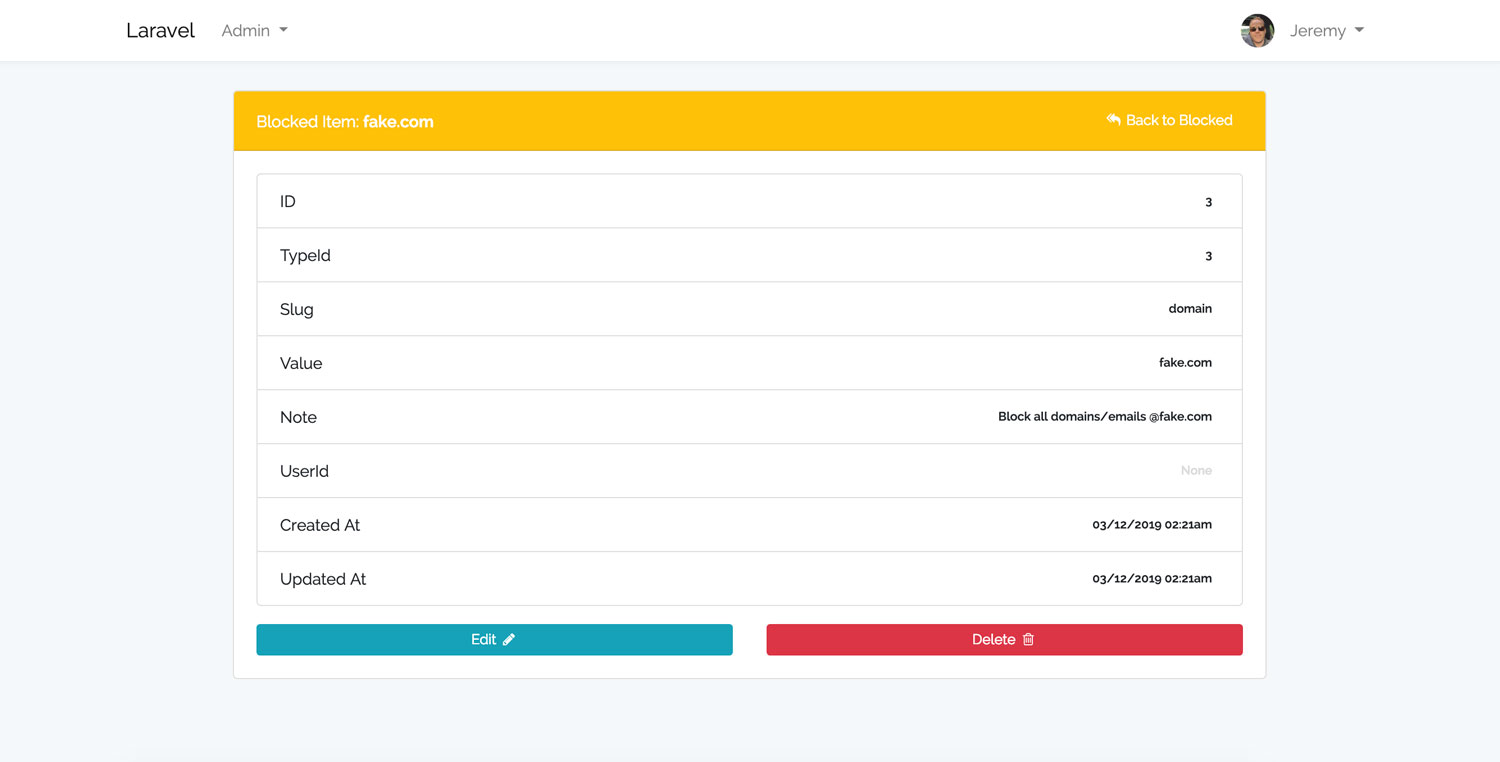Click the Note row label
Viewport: 1500px width, 762px height.
pyautogui.click(x=298, y=417)
